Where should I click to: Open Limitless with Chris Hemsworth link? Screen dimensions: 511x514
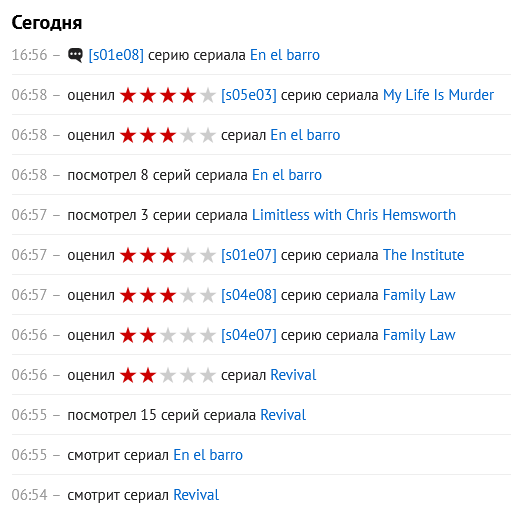[354, 215]
